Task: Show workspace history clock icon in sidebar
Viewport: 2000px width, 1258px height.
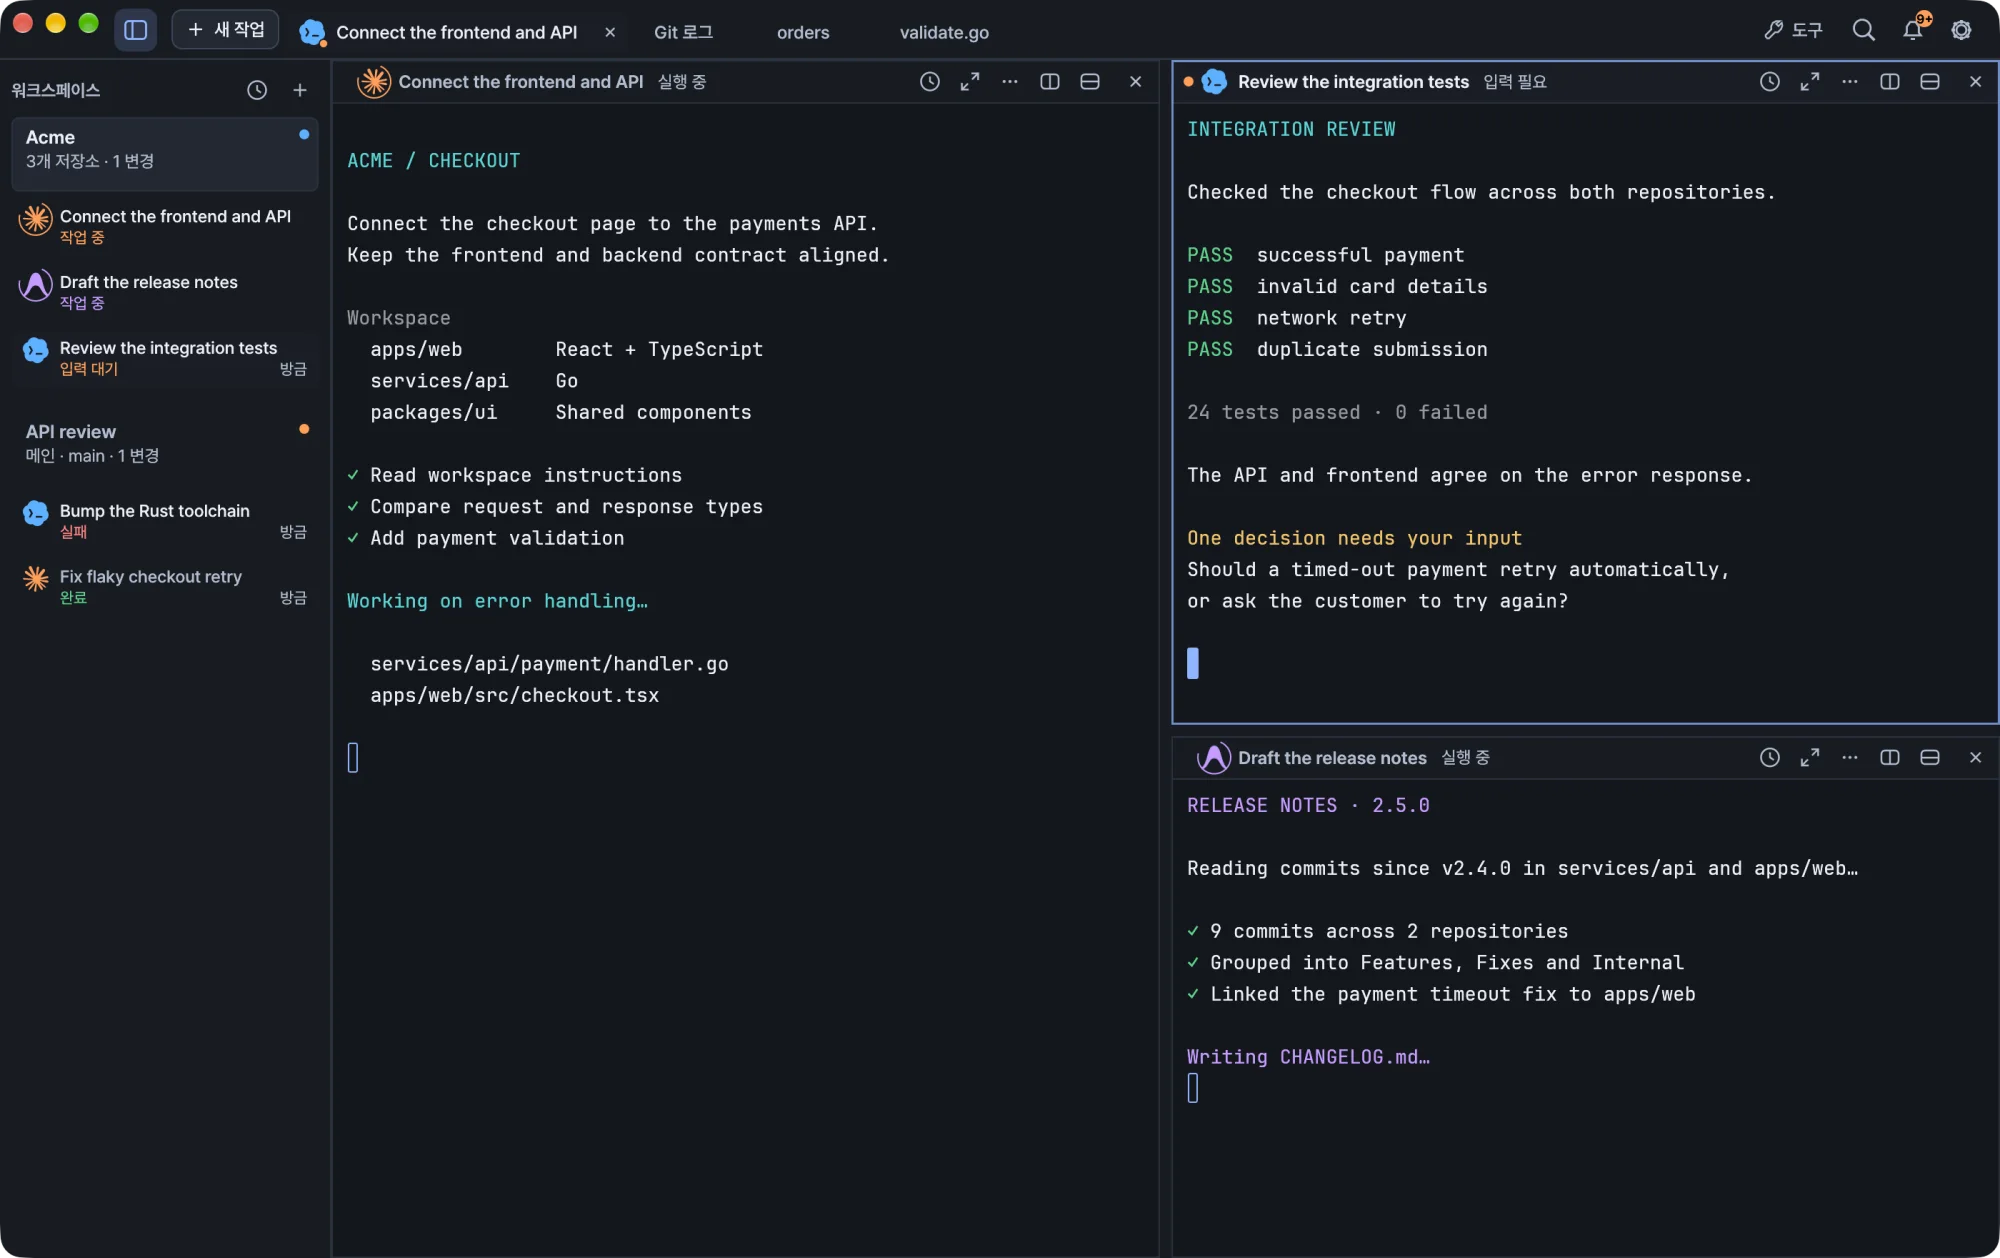Action: [x=257, y=90]
